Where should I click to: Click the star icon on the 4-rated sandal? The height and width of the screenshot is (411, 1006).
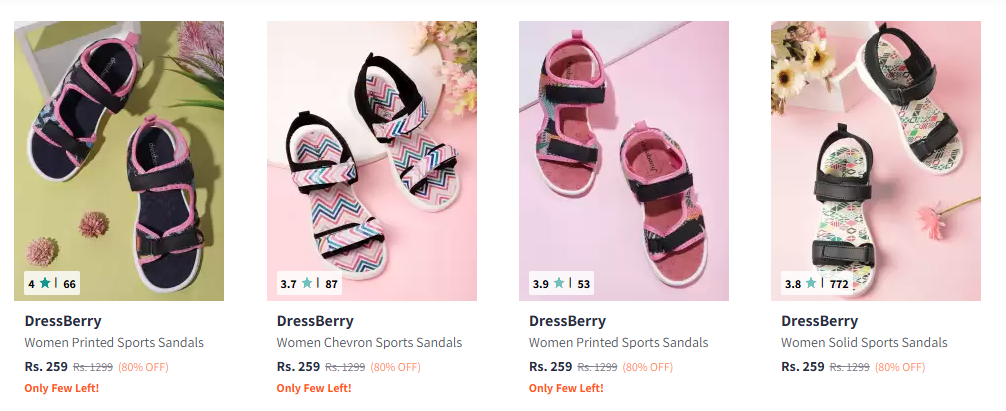click(45, 283)
